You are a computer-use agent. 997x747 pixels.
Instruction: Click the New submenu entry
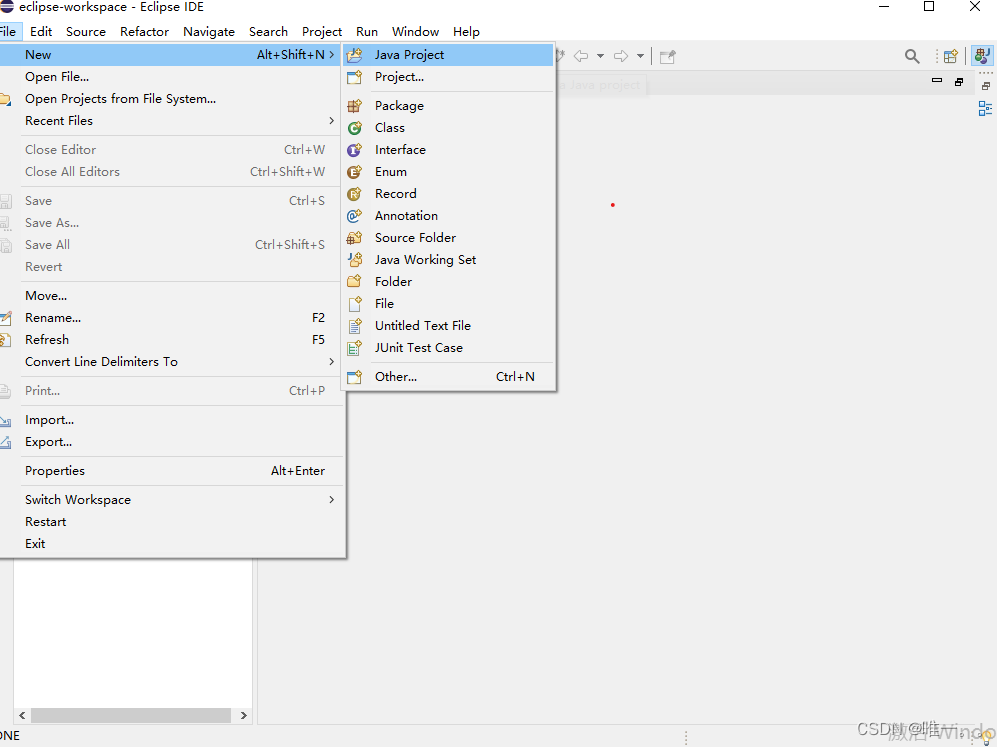tap(172, 55)
